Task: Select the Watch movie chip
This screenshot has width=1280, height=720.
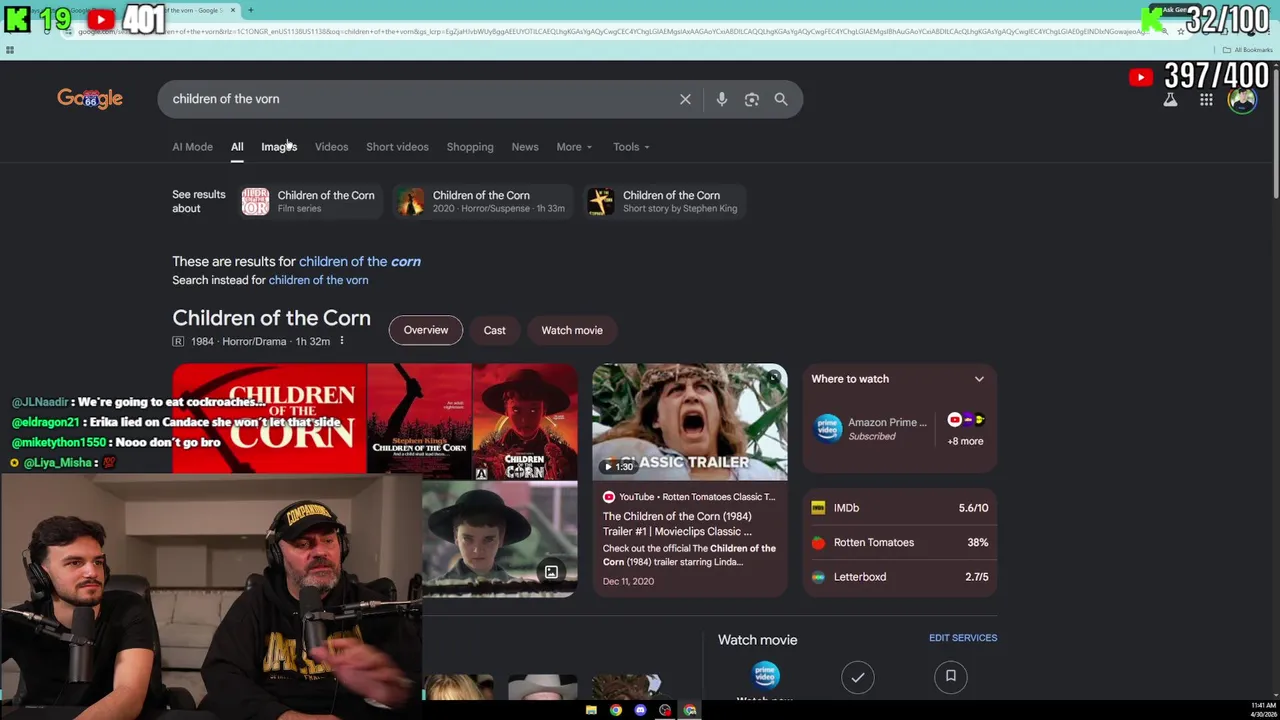Action: click(572, 330)
